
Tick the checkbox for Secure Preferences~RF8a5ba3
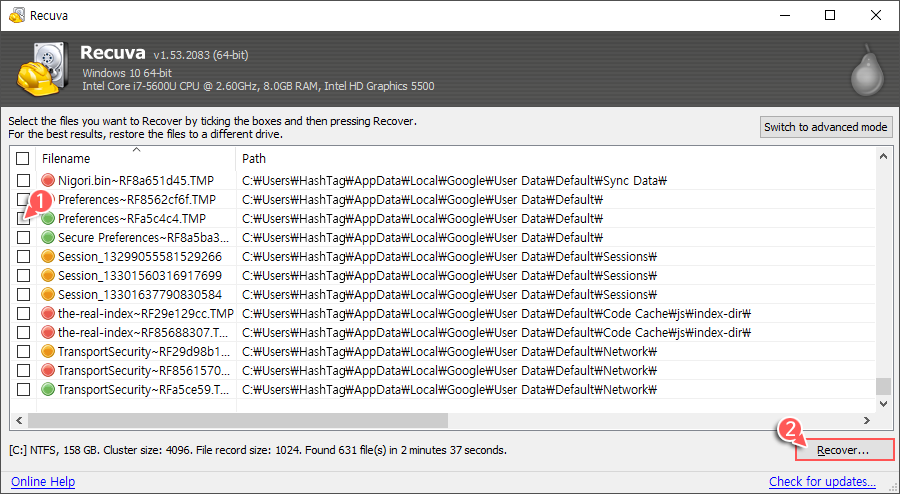coord(23,238)
